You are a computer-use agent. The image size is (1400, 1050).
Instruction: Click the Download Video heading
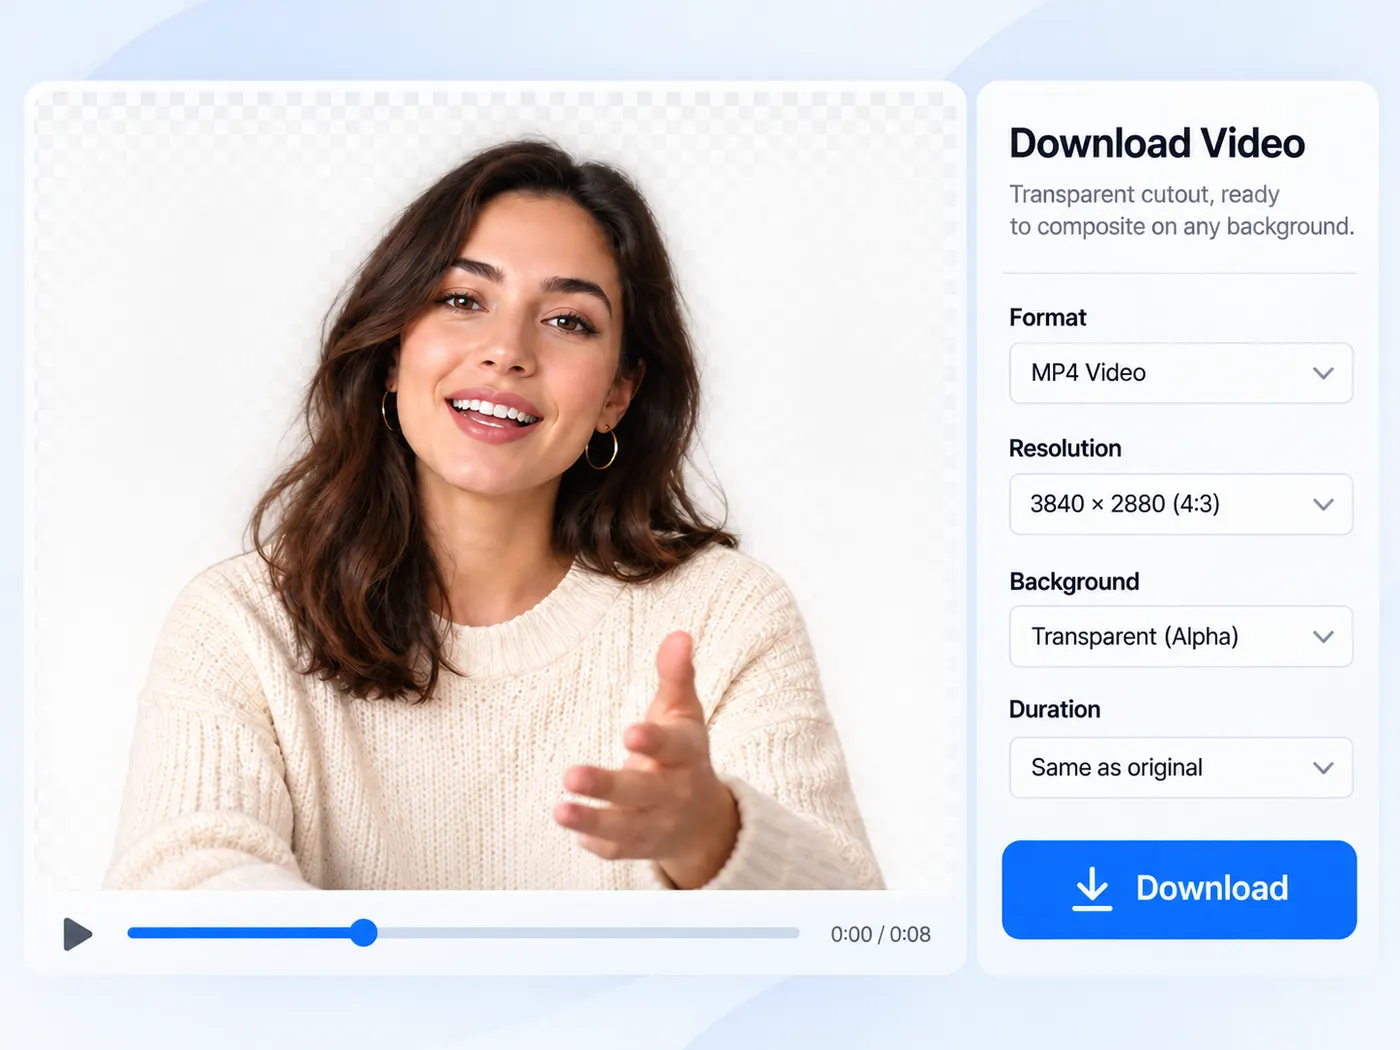point(1157,143)
